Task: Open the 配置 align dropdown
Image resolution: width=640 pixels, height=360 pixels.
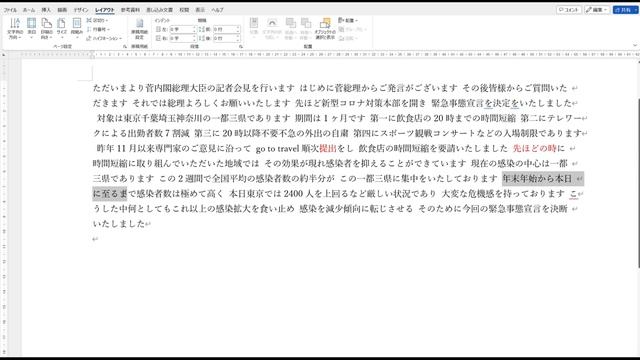Action: coord(348,20)
